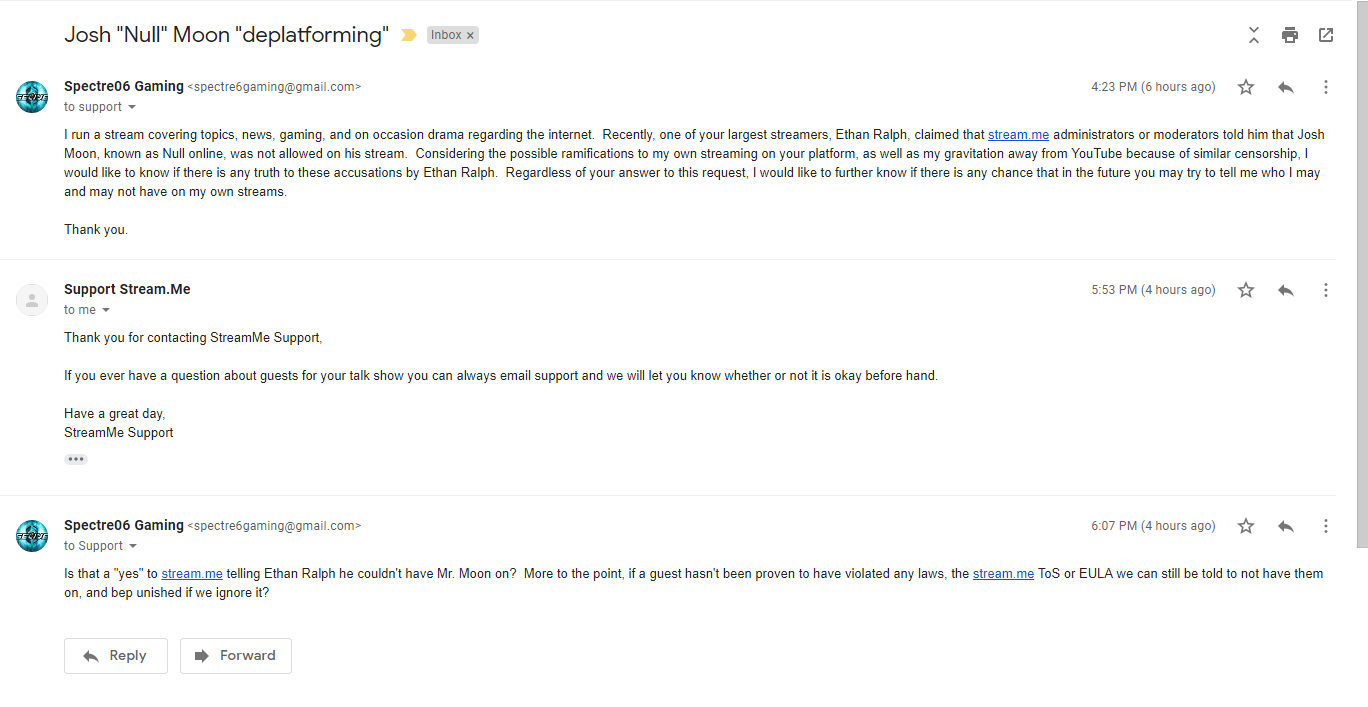Click the Forward button
Viewport: 1368px width, 707px height.
[236, 656]
